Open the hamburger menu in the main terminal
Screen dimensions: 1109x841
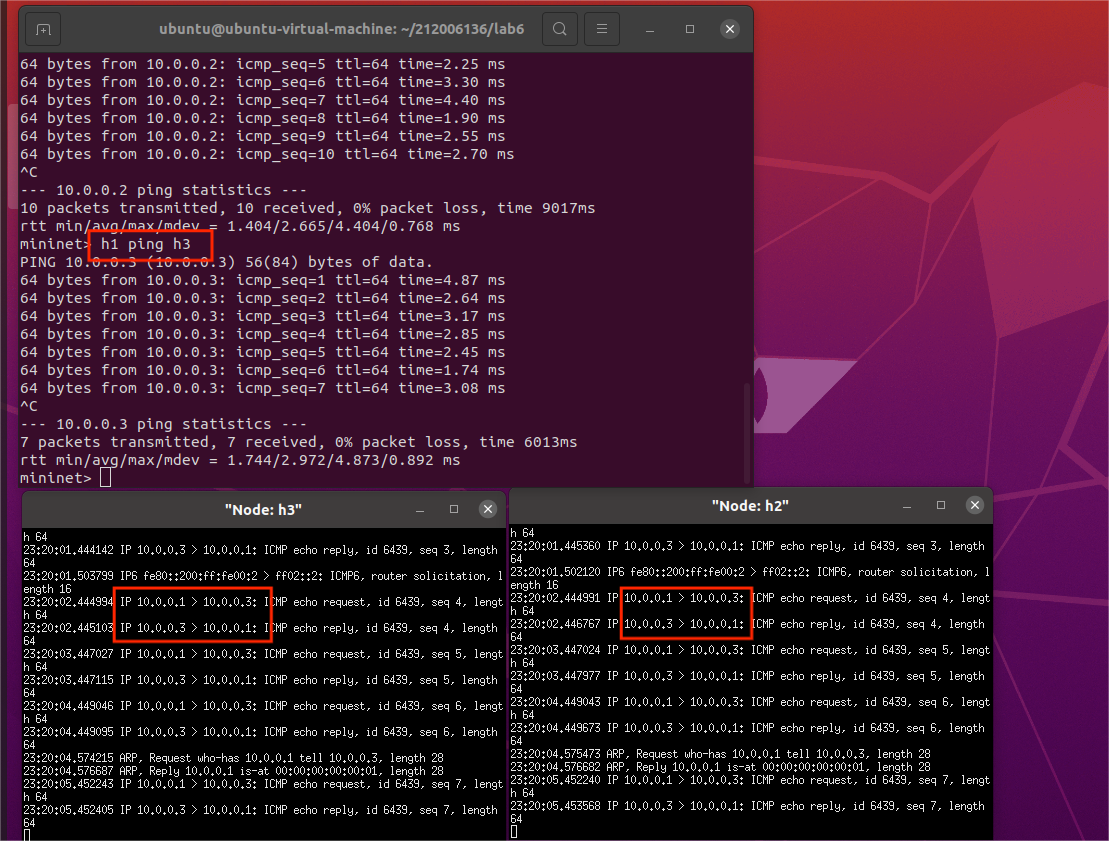pos(602,29)
